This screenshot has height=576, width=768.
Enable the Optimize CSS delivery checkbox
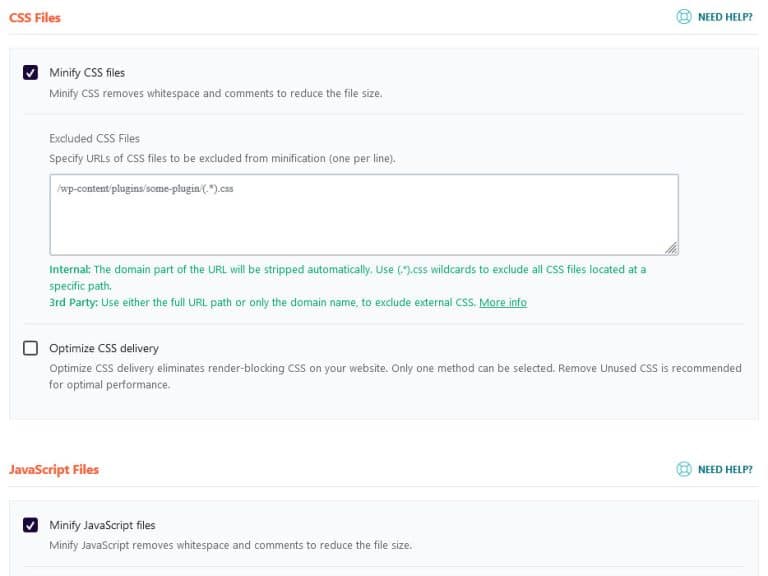(31, 349)
